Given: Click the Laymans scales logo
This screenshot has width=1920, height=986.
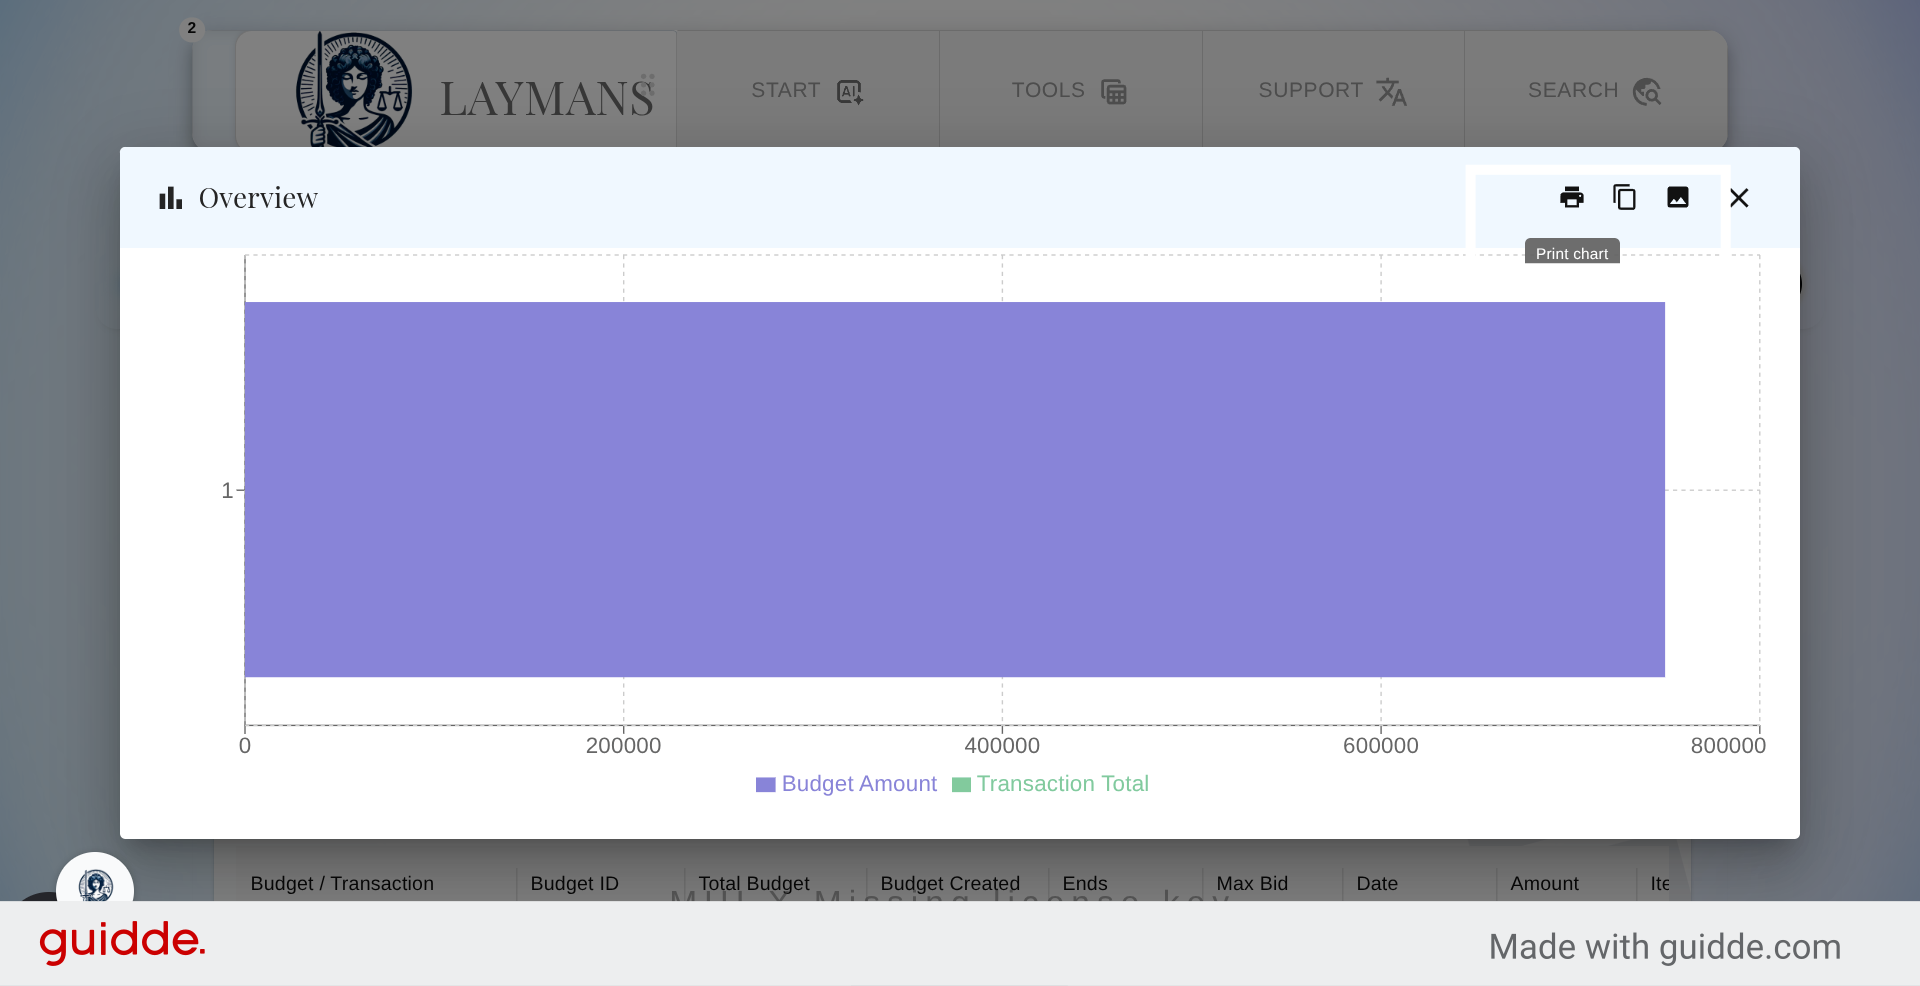Looking at the screenshot, I should point(352,89).
